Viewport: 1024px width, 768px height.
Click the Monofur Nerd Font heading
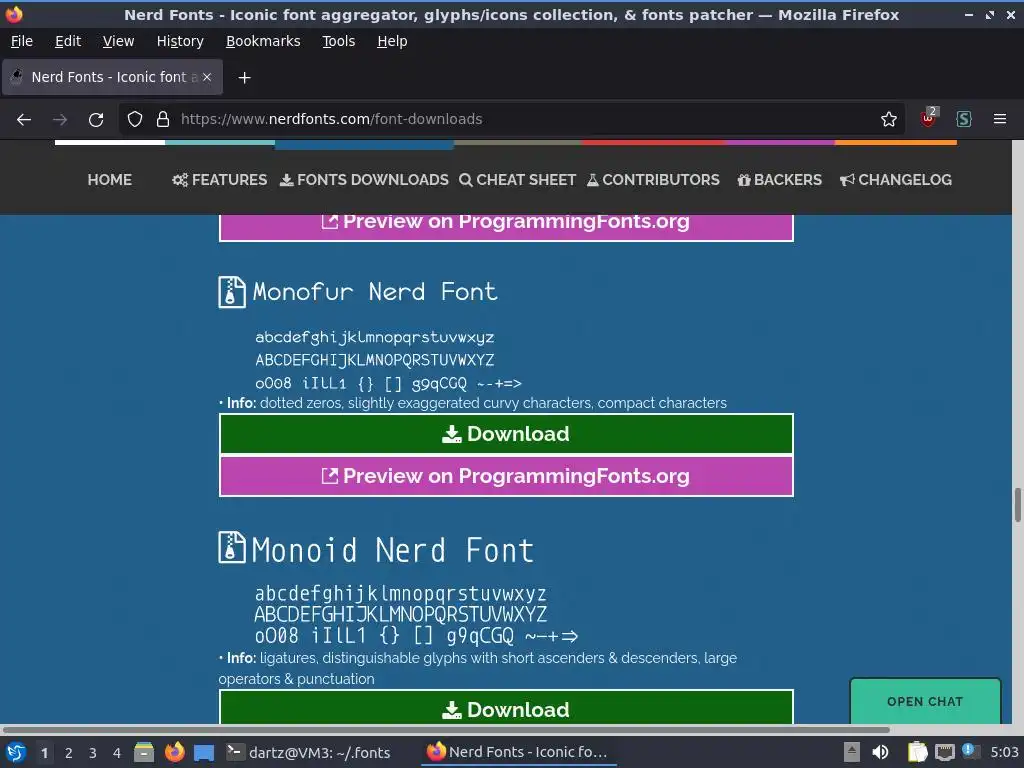click(375, 292)
